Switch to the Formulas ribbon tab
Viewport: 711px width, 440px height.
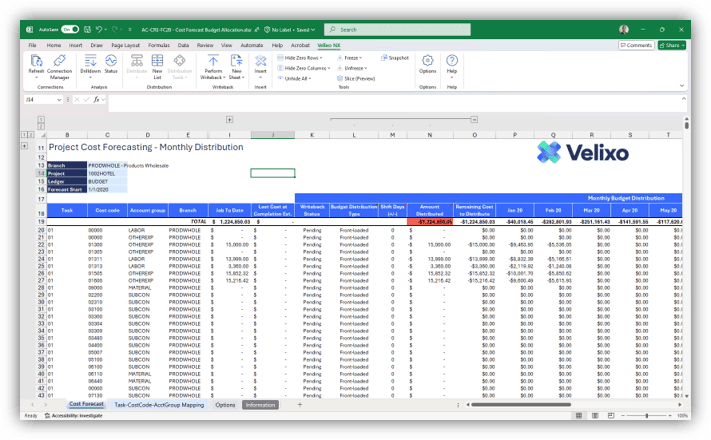pos(159,45)
